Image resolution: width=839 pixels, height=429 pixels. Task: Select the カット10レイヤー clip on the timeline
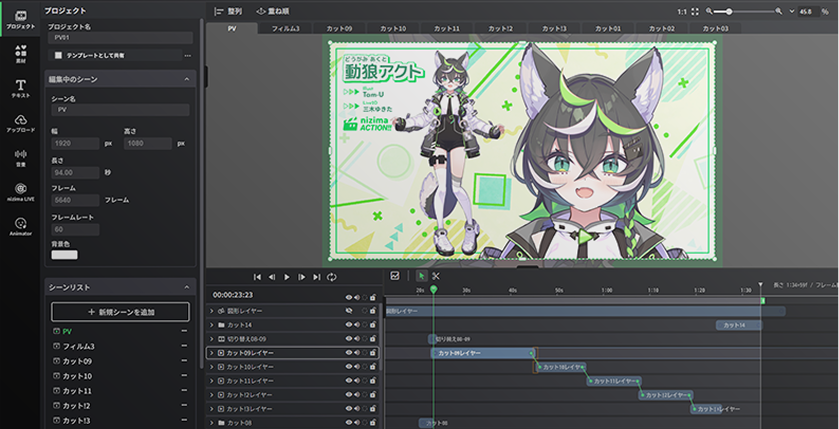[x=561, y=367]
